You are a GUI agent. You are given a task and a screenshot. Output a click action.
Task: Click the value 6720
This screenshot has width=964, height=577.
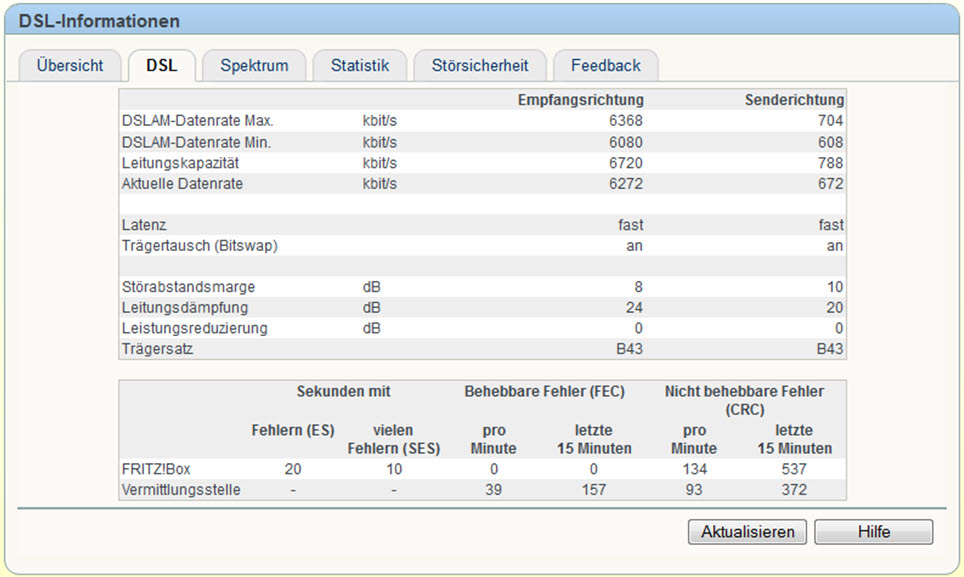pos(626,163)
